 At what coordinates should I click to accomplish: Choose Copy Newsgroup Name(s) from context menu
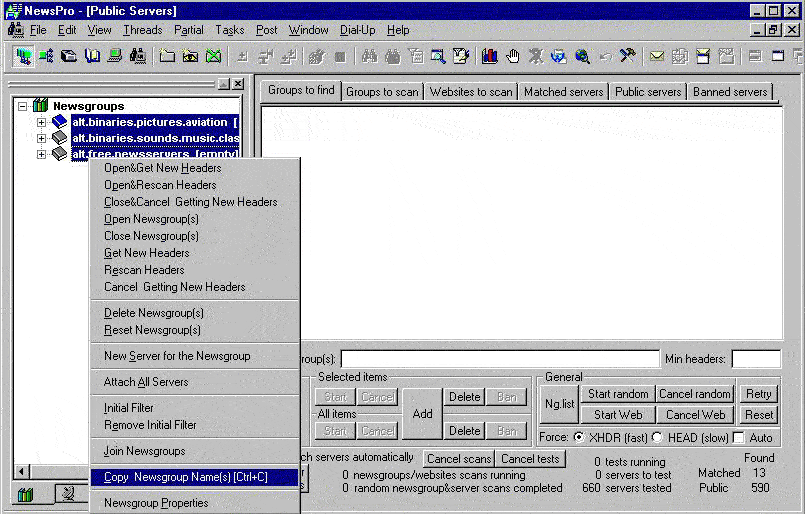[185, 477]
